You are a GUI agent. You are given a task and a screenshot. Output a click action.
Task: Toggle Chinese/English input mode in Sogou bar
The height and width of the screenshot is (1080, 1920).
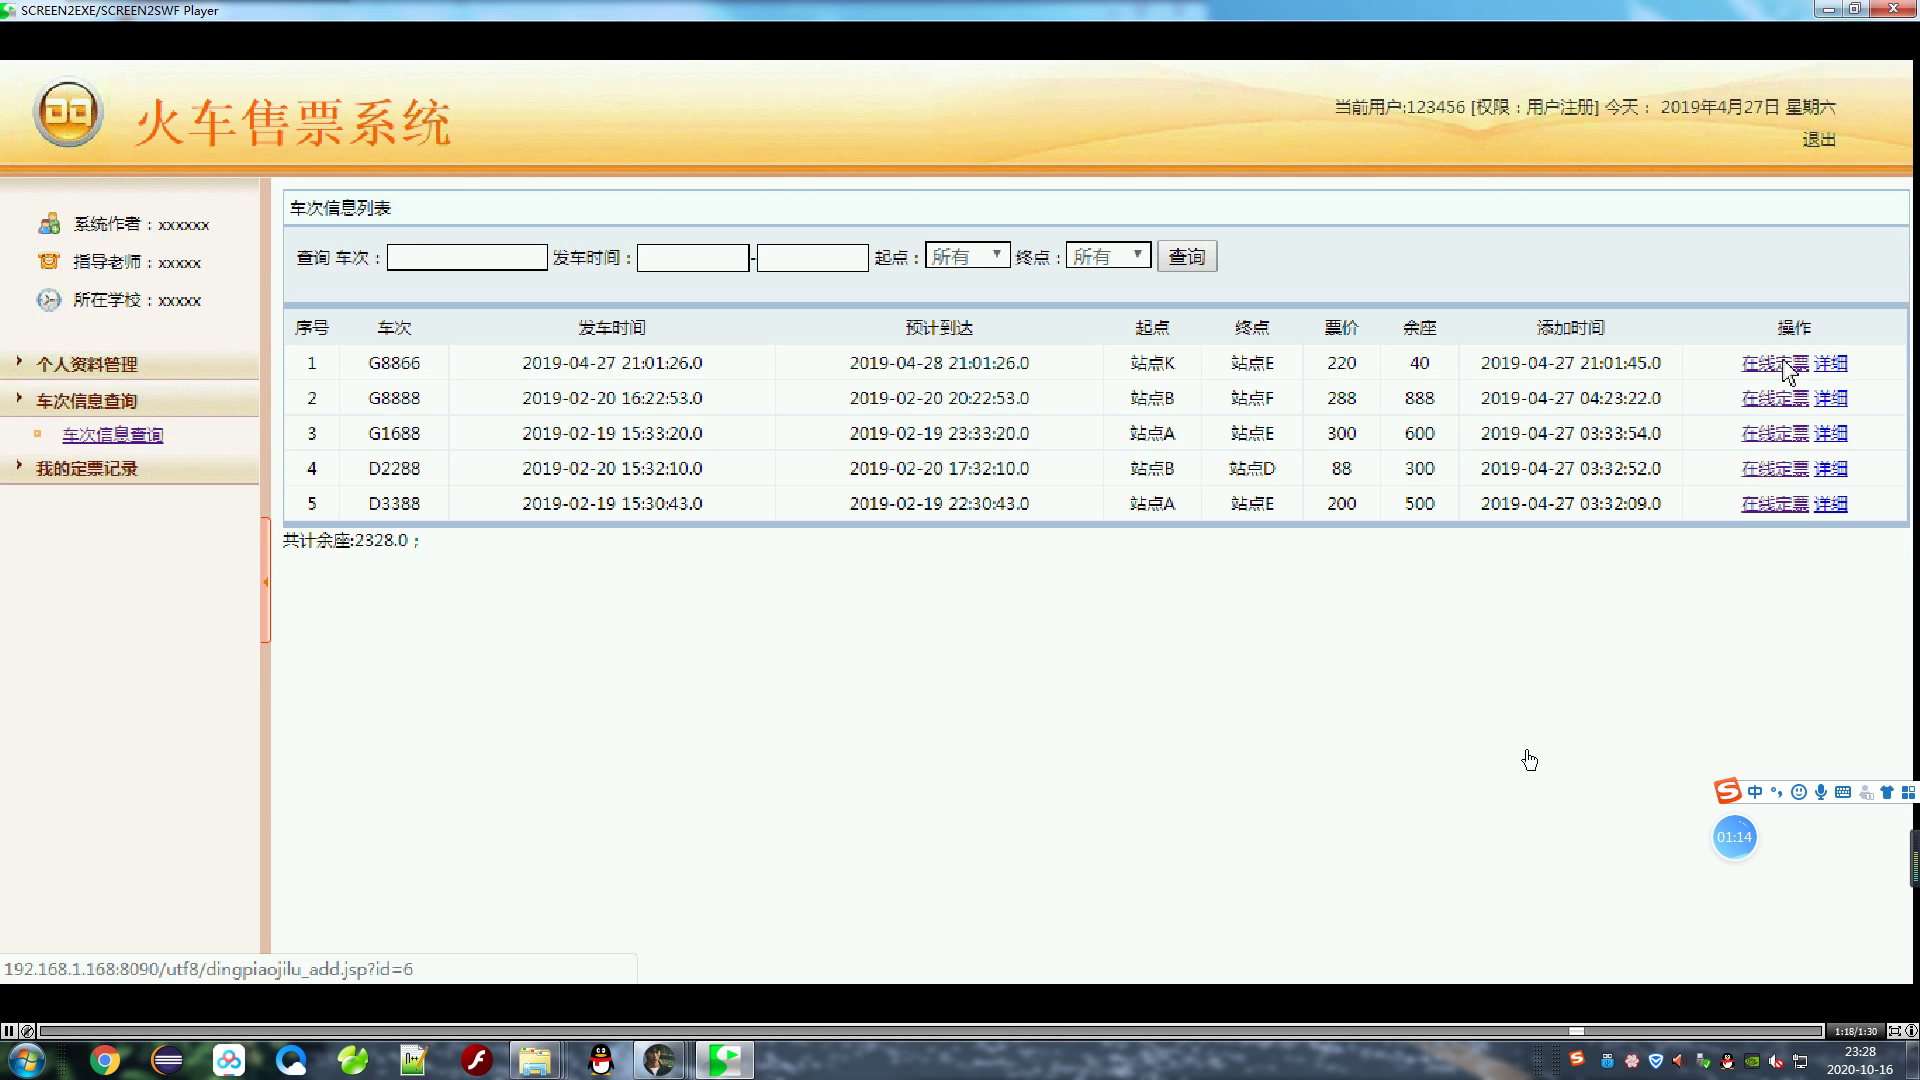pos(1755,792)
